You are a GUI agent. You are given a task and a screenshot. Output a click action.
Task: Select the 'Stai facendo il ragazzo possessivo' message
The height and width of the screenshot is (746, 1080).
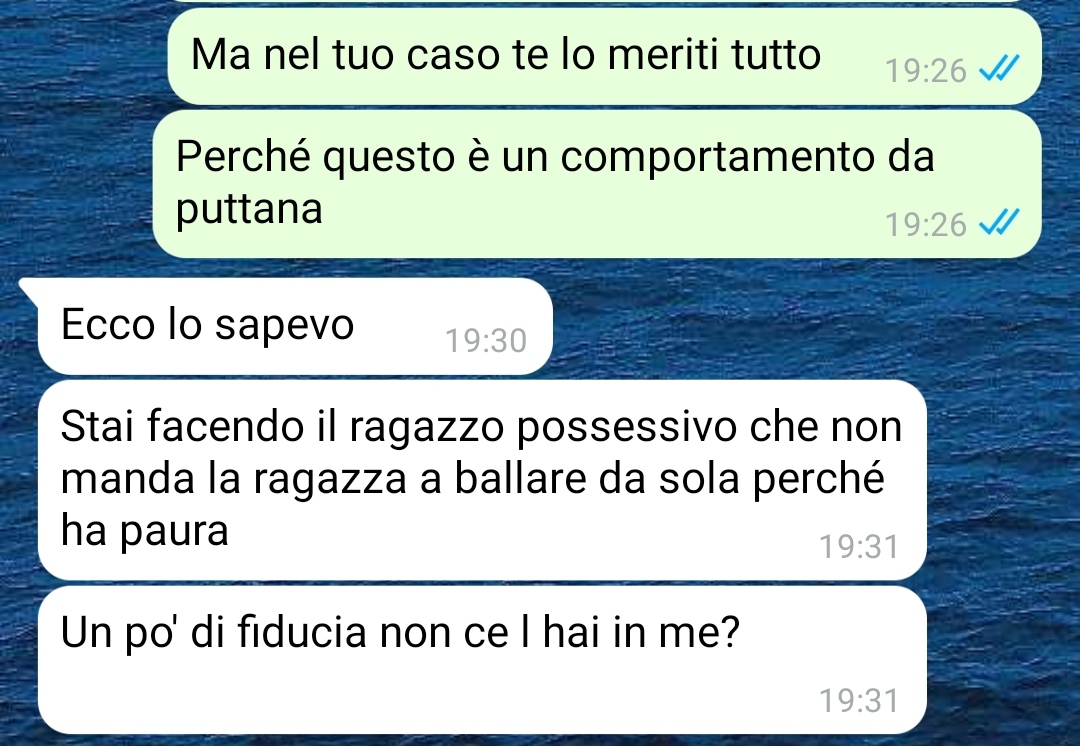coord(482,480)
